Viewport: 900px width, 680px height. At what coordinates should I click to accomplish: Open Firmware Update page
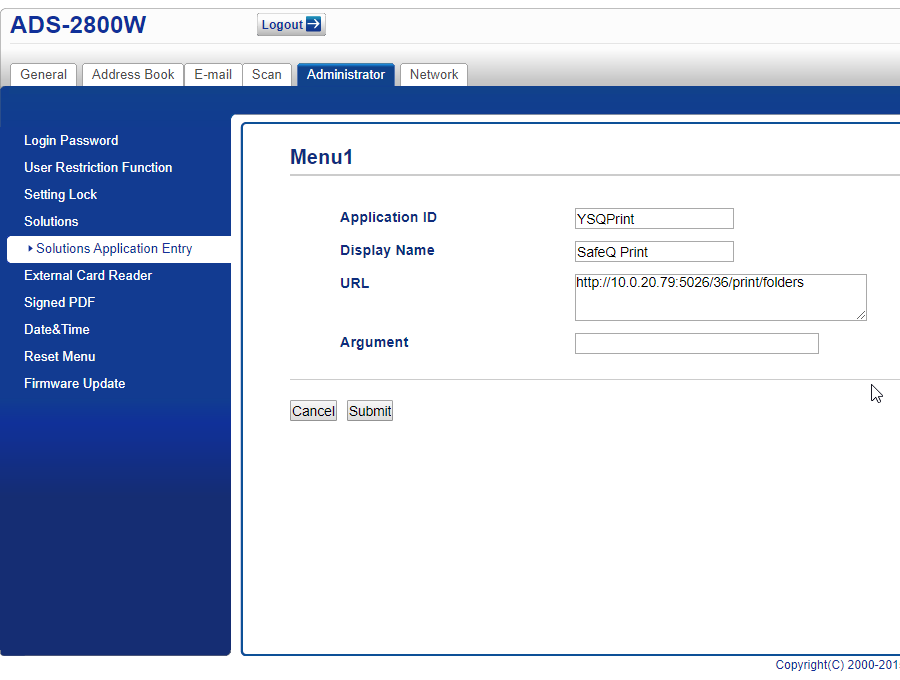(75, 384)
